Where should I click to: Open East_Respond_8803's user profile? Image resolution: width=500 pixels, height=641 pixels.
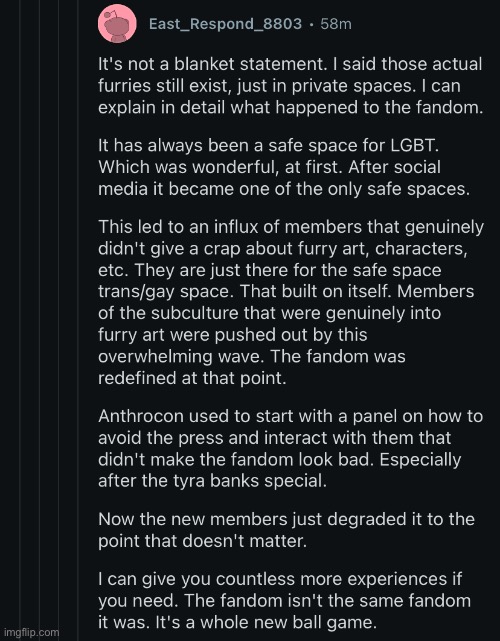point(225,24)
